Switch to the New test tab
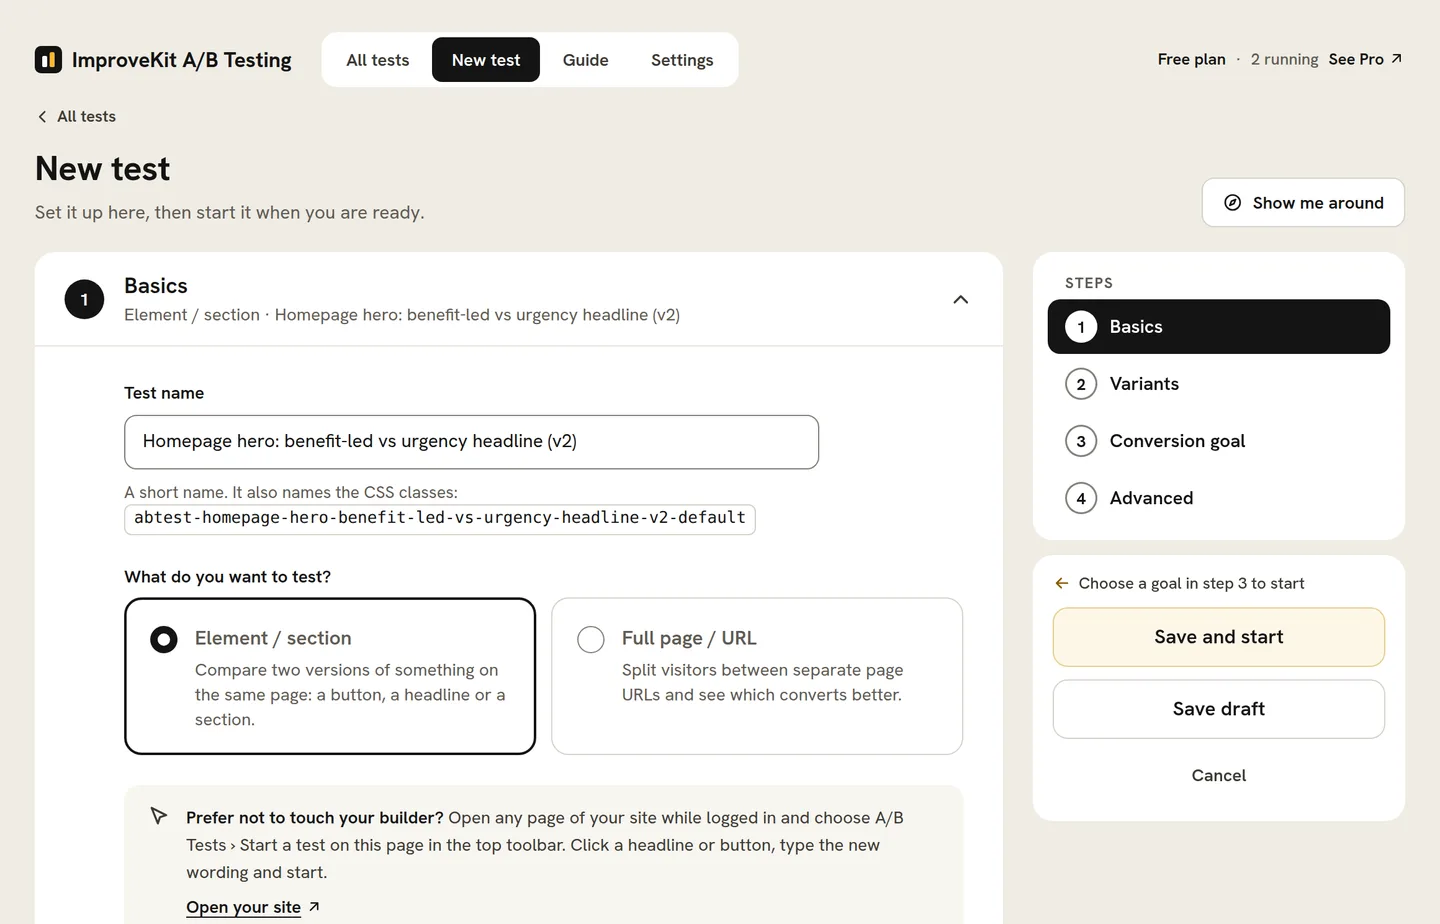The height and width of the screenshot is (924, 1440). pyautogui.click(x=486, y=60)
